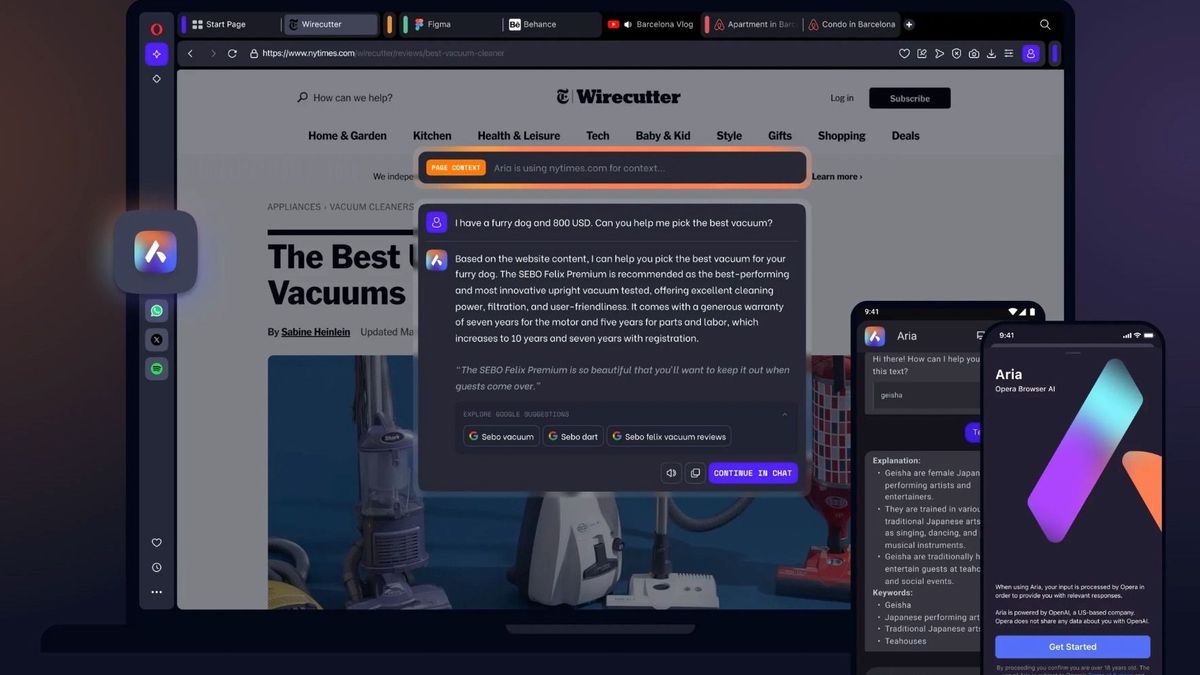1200x675 pixels.
Task: Open Aria AI from the browser sidebar
Action: click(156, 54)
